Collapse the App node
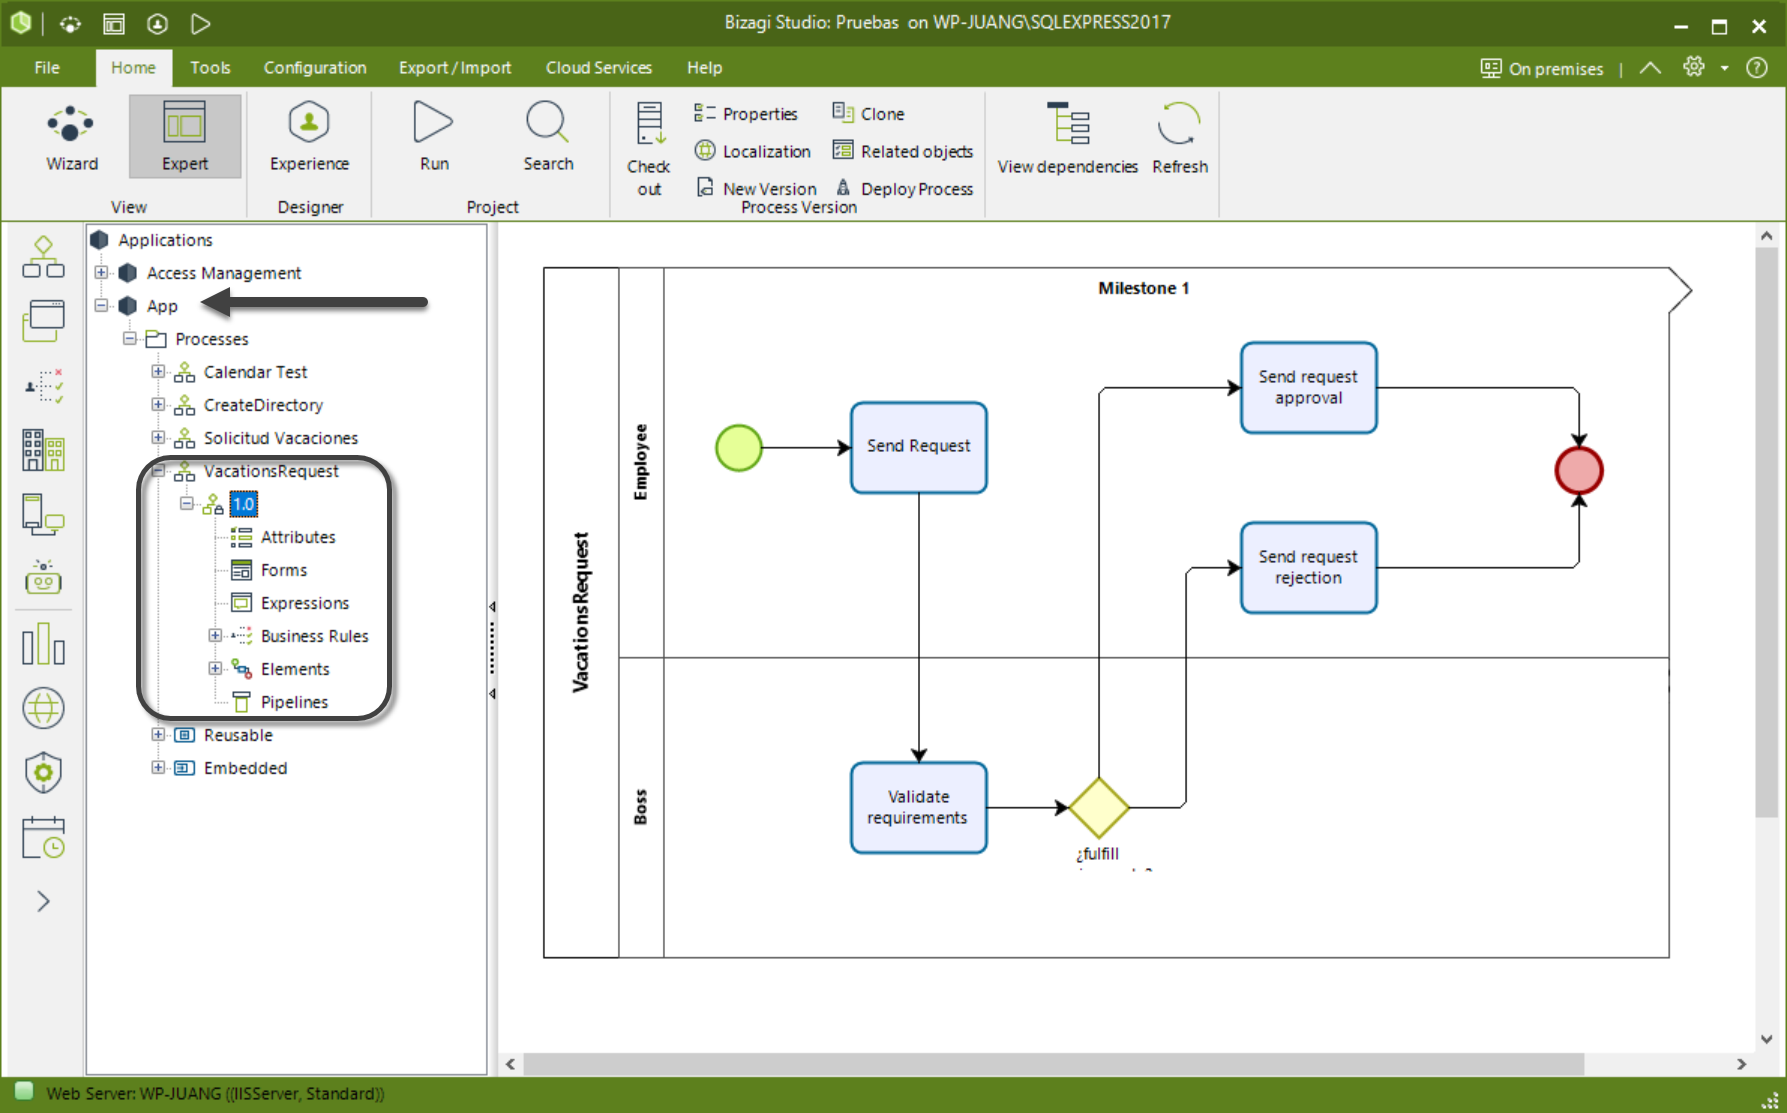Screen dimensions: 1787x1113 click(101, 305)
